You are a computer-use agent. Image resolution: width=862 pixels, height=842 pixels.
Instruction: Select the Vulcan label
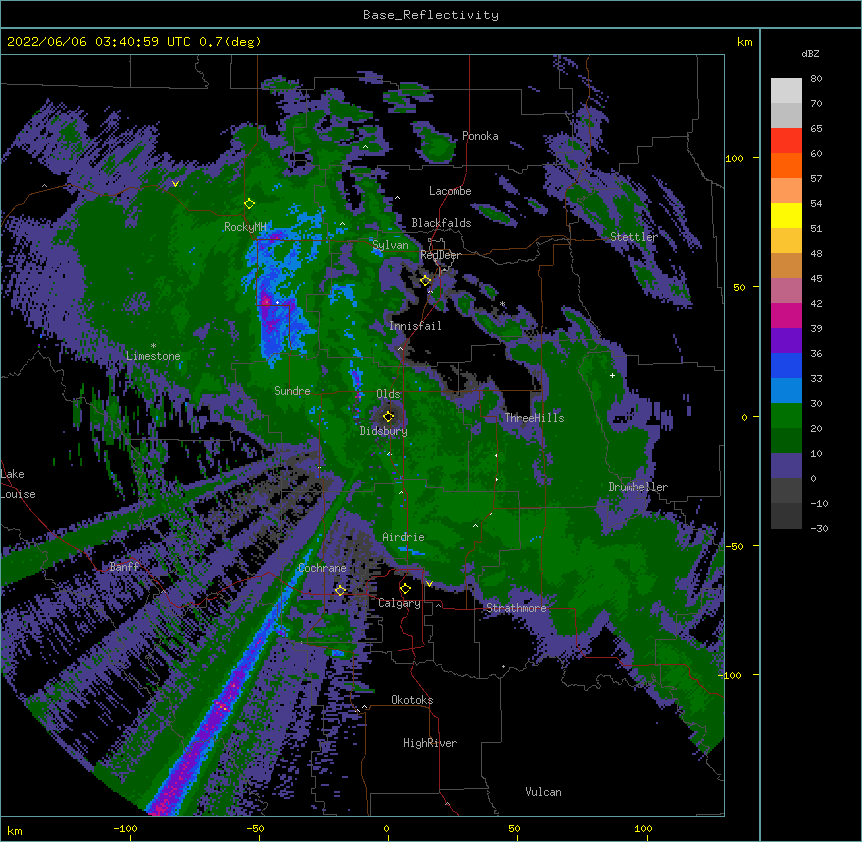[544, 792]
